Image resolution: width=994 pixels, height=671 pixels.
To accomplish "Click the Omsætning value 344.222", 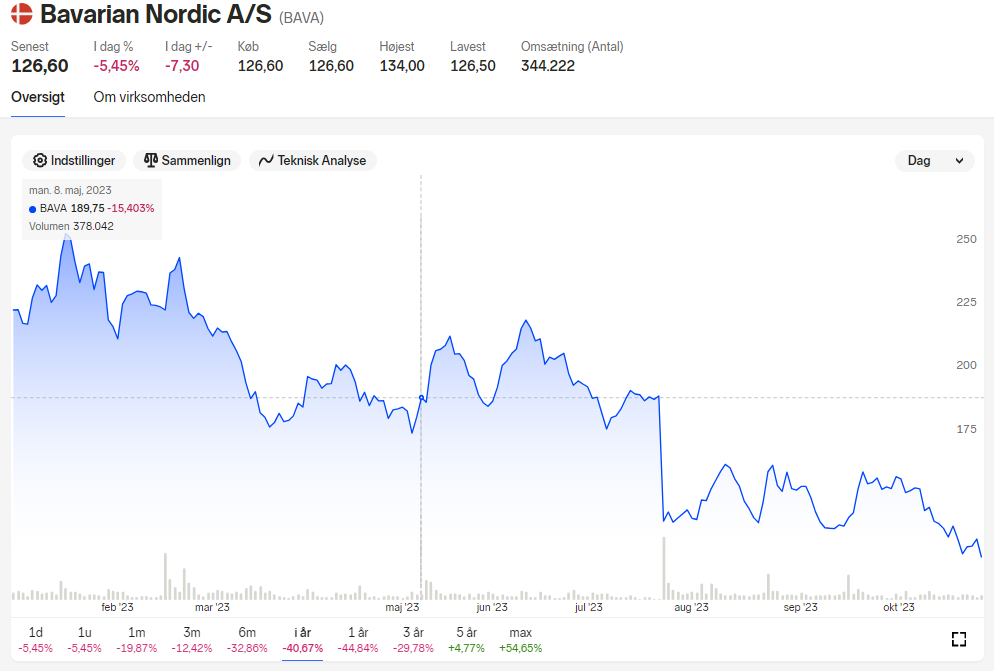I will pyautogui.click(x=548, y=66).
